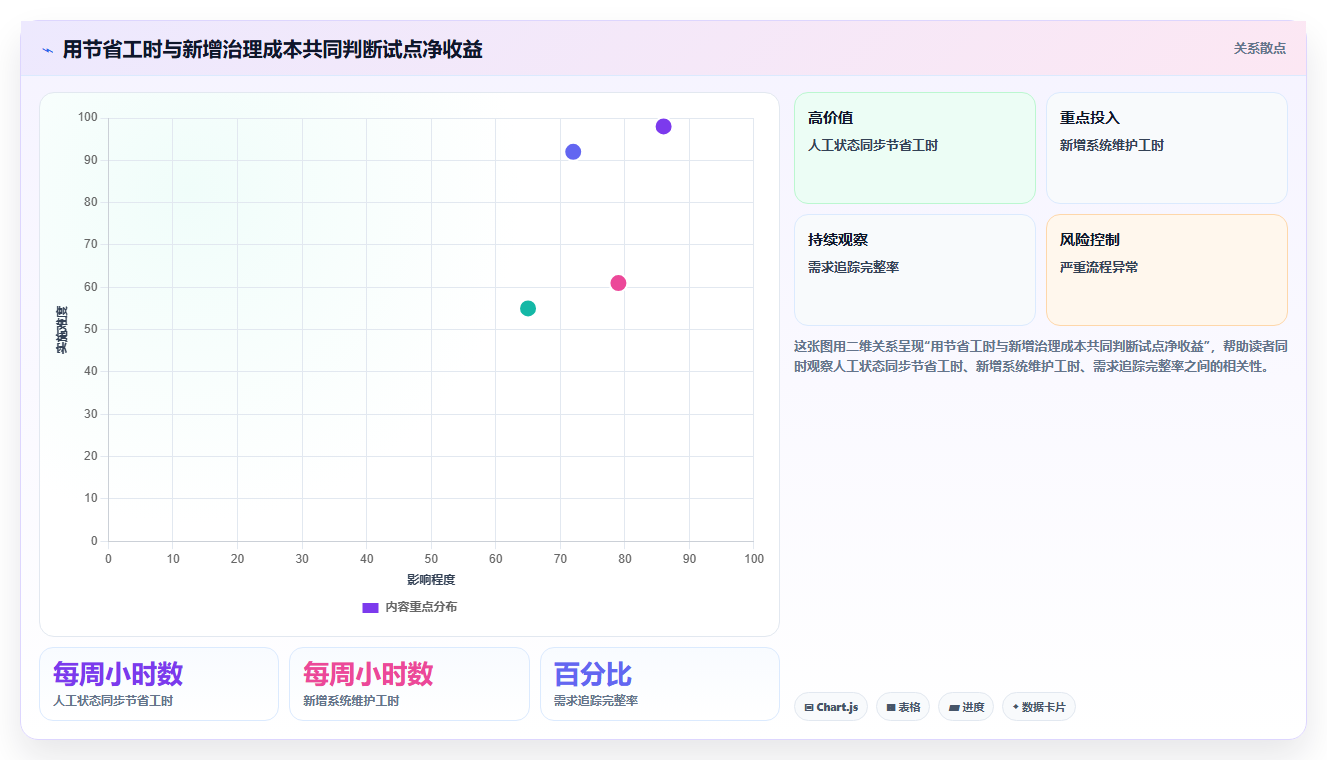Select the 表格 tag

[x=903, y=707]
